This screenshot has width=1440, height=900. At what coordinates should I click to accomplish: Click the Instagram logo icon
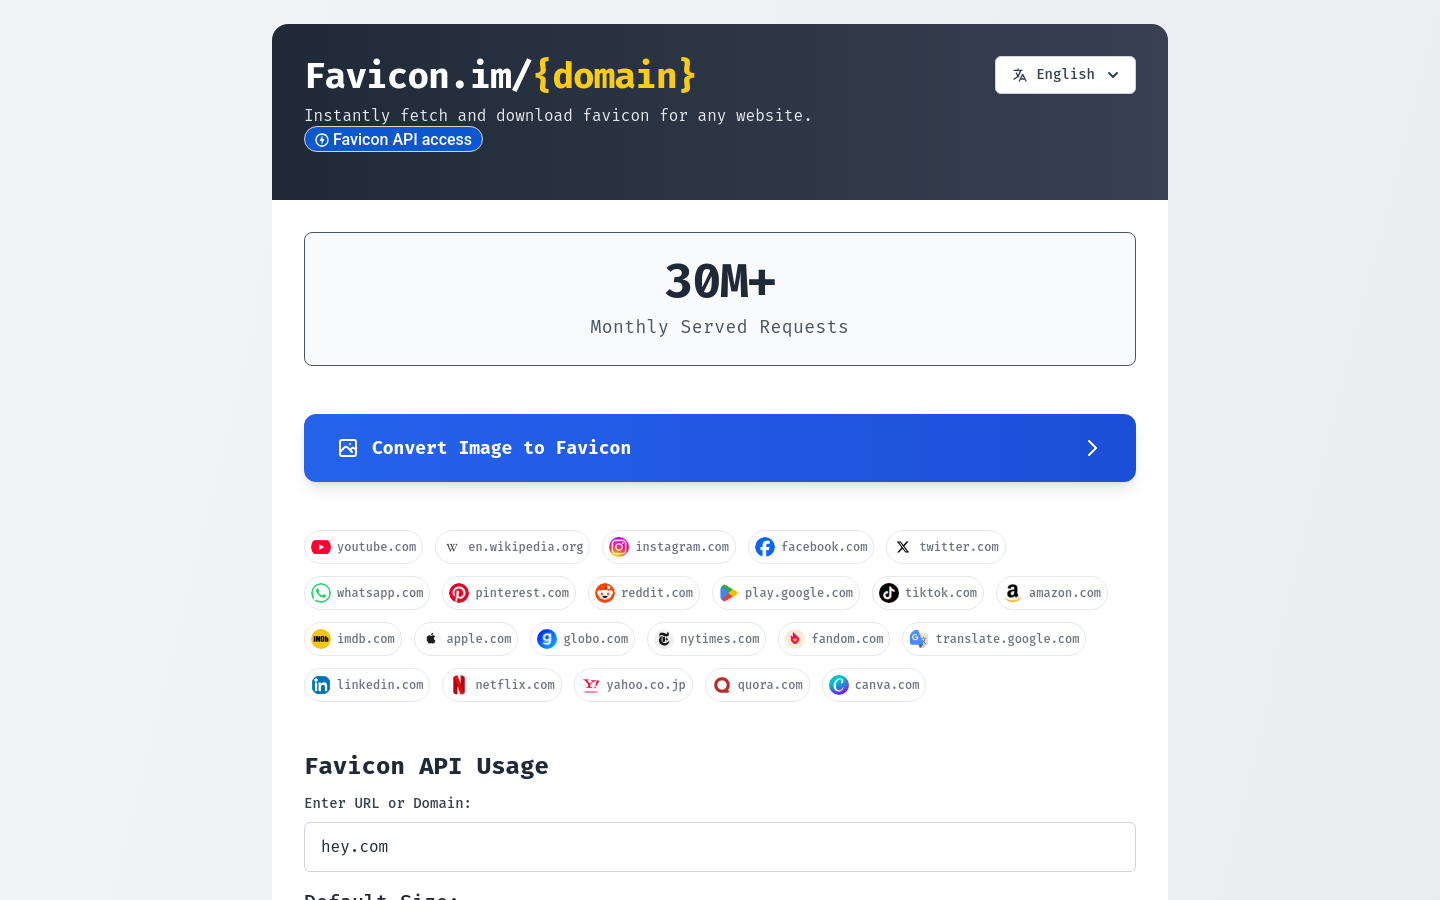[619, 547]
